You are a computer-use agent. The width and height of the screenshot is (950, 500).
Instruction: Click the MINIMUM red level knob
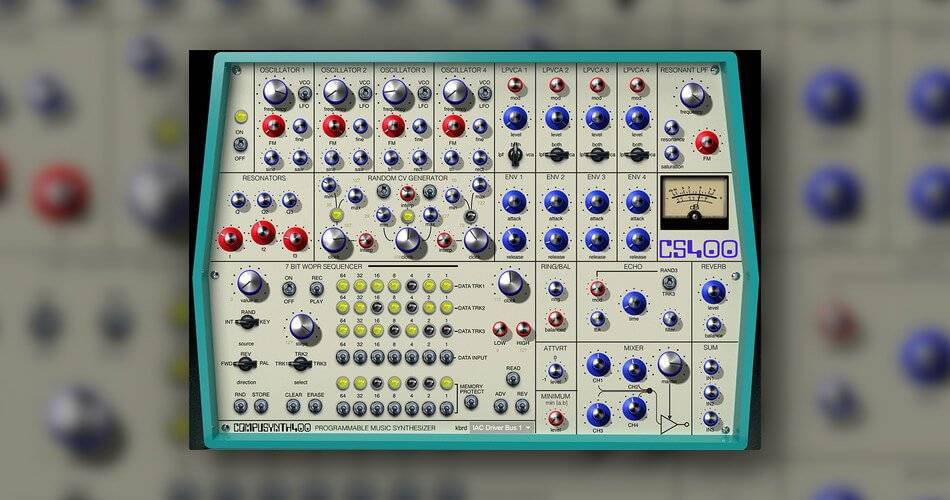click(556, 418)
